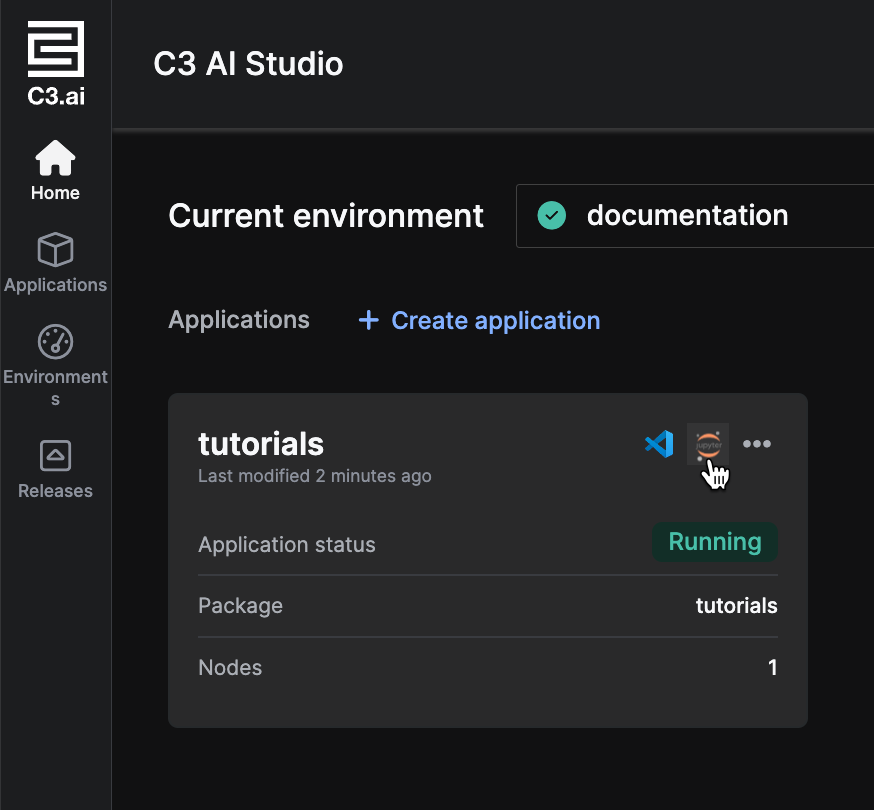Open Environments via the gauge icon
The image size is (874, 810).
pyautogui.click(x=55, y=342)
